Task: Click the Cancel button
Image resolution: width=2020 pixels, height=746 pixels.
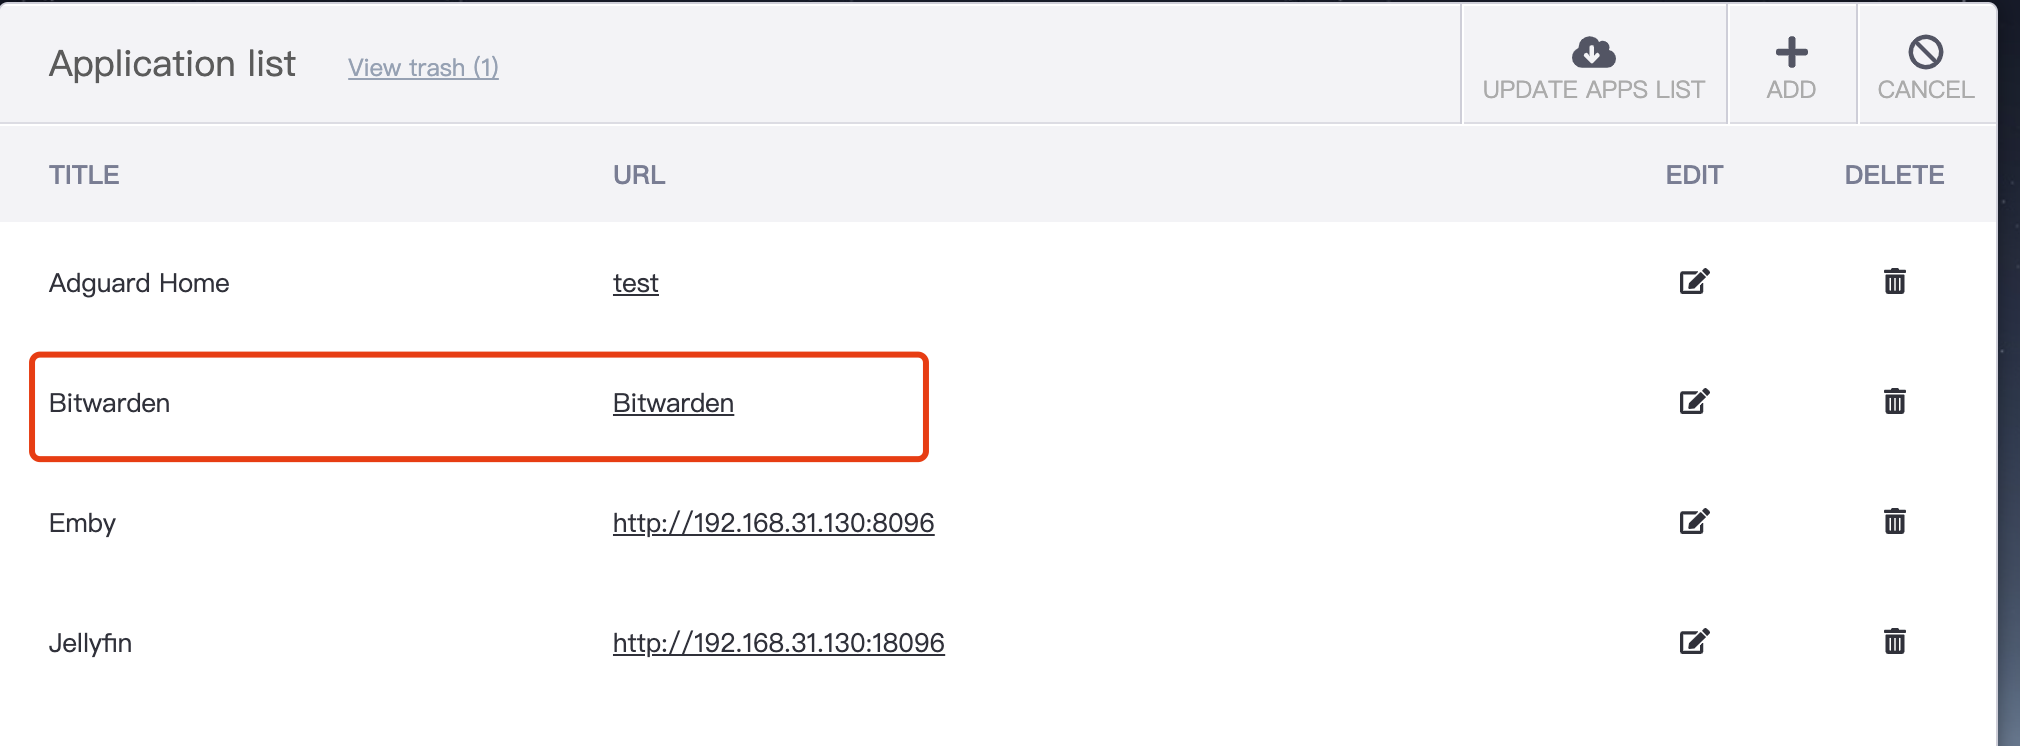Action: pos(1925,66)
